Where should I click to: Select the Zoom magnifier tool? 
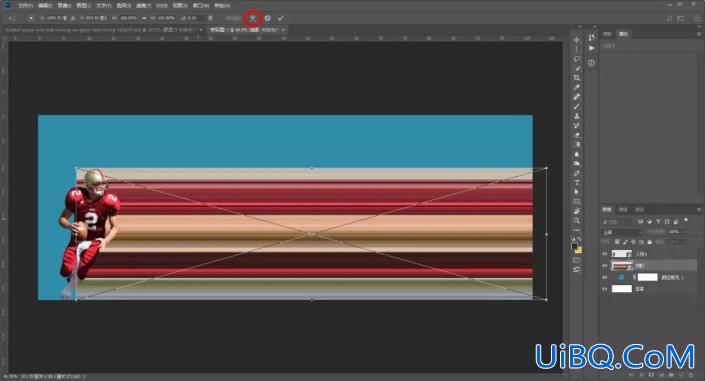click(x=576, y=220)
